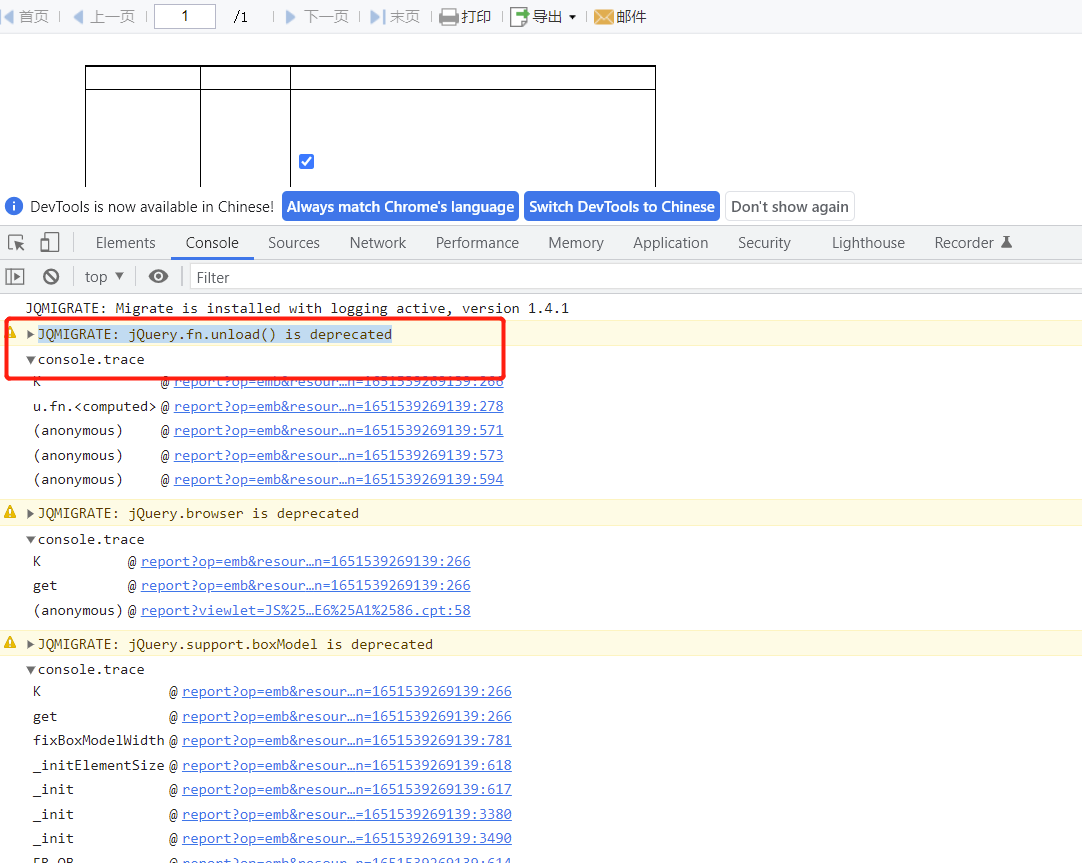
Task: Switch to the Elements tab
Action: [126, 243]
